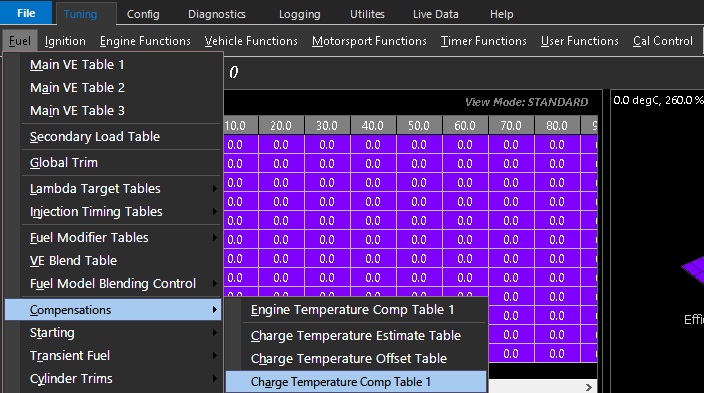Open the Diagnostics tab
Image resolution: width=704 pixels, height=393 pixels.
(216, 14)
